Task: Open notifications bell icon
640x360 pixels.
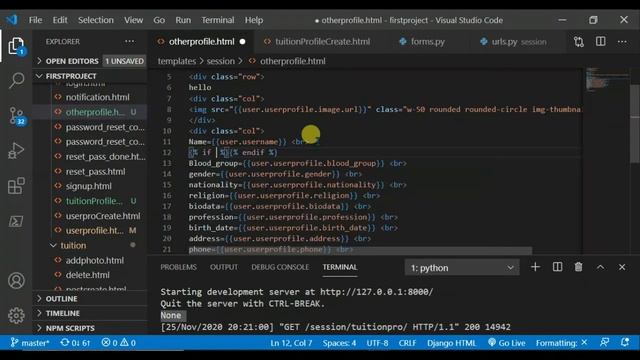Action: coord(625,343)
